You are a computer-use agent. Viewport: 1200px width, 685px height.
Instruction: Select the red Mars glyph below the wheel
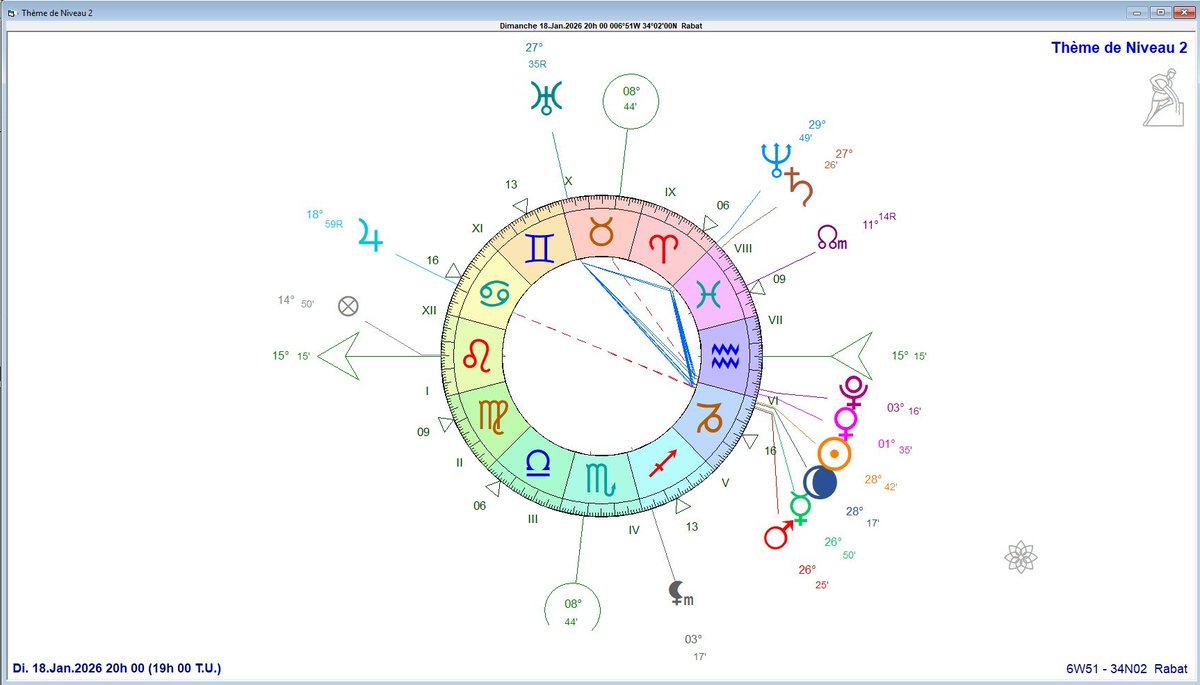(776, 538)
